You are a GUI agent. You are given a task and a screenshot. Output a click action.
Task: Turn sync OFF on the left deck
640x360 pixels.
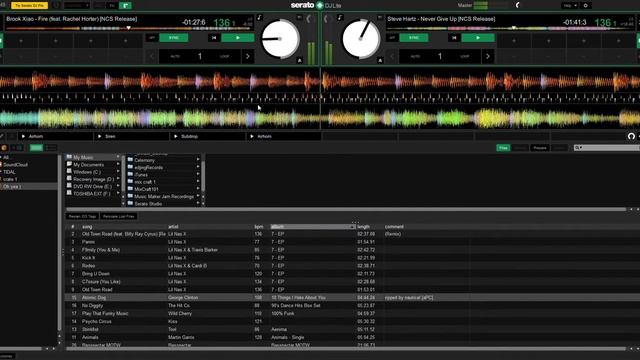click(152, 38)
